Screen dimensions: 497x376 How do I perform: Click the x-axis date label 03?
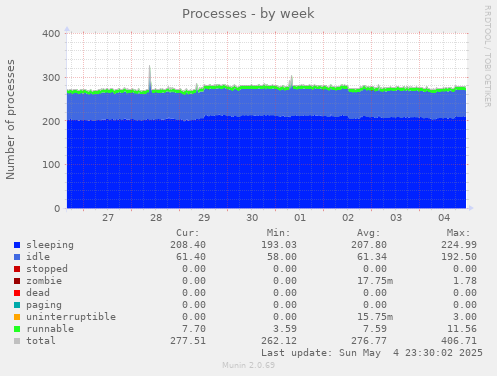(x=396, y=218)
